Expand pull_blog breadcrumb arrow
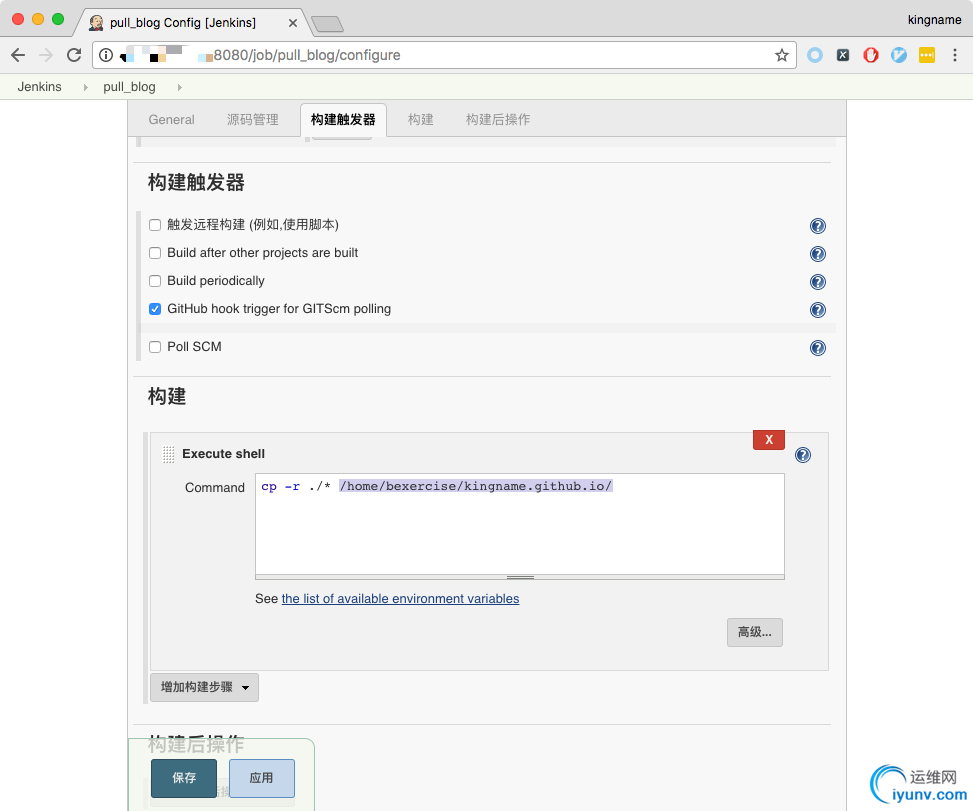The image size is (973, 811). pyautogui.click(x=179, y=87)
